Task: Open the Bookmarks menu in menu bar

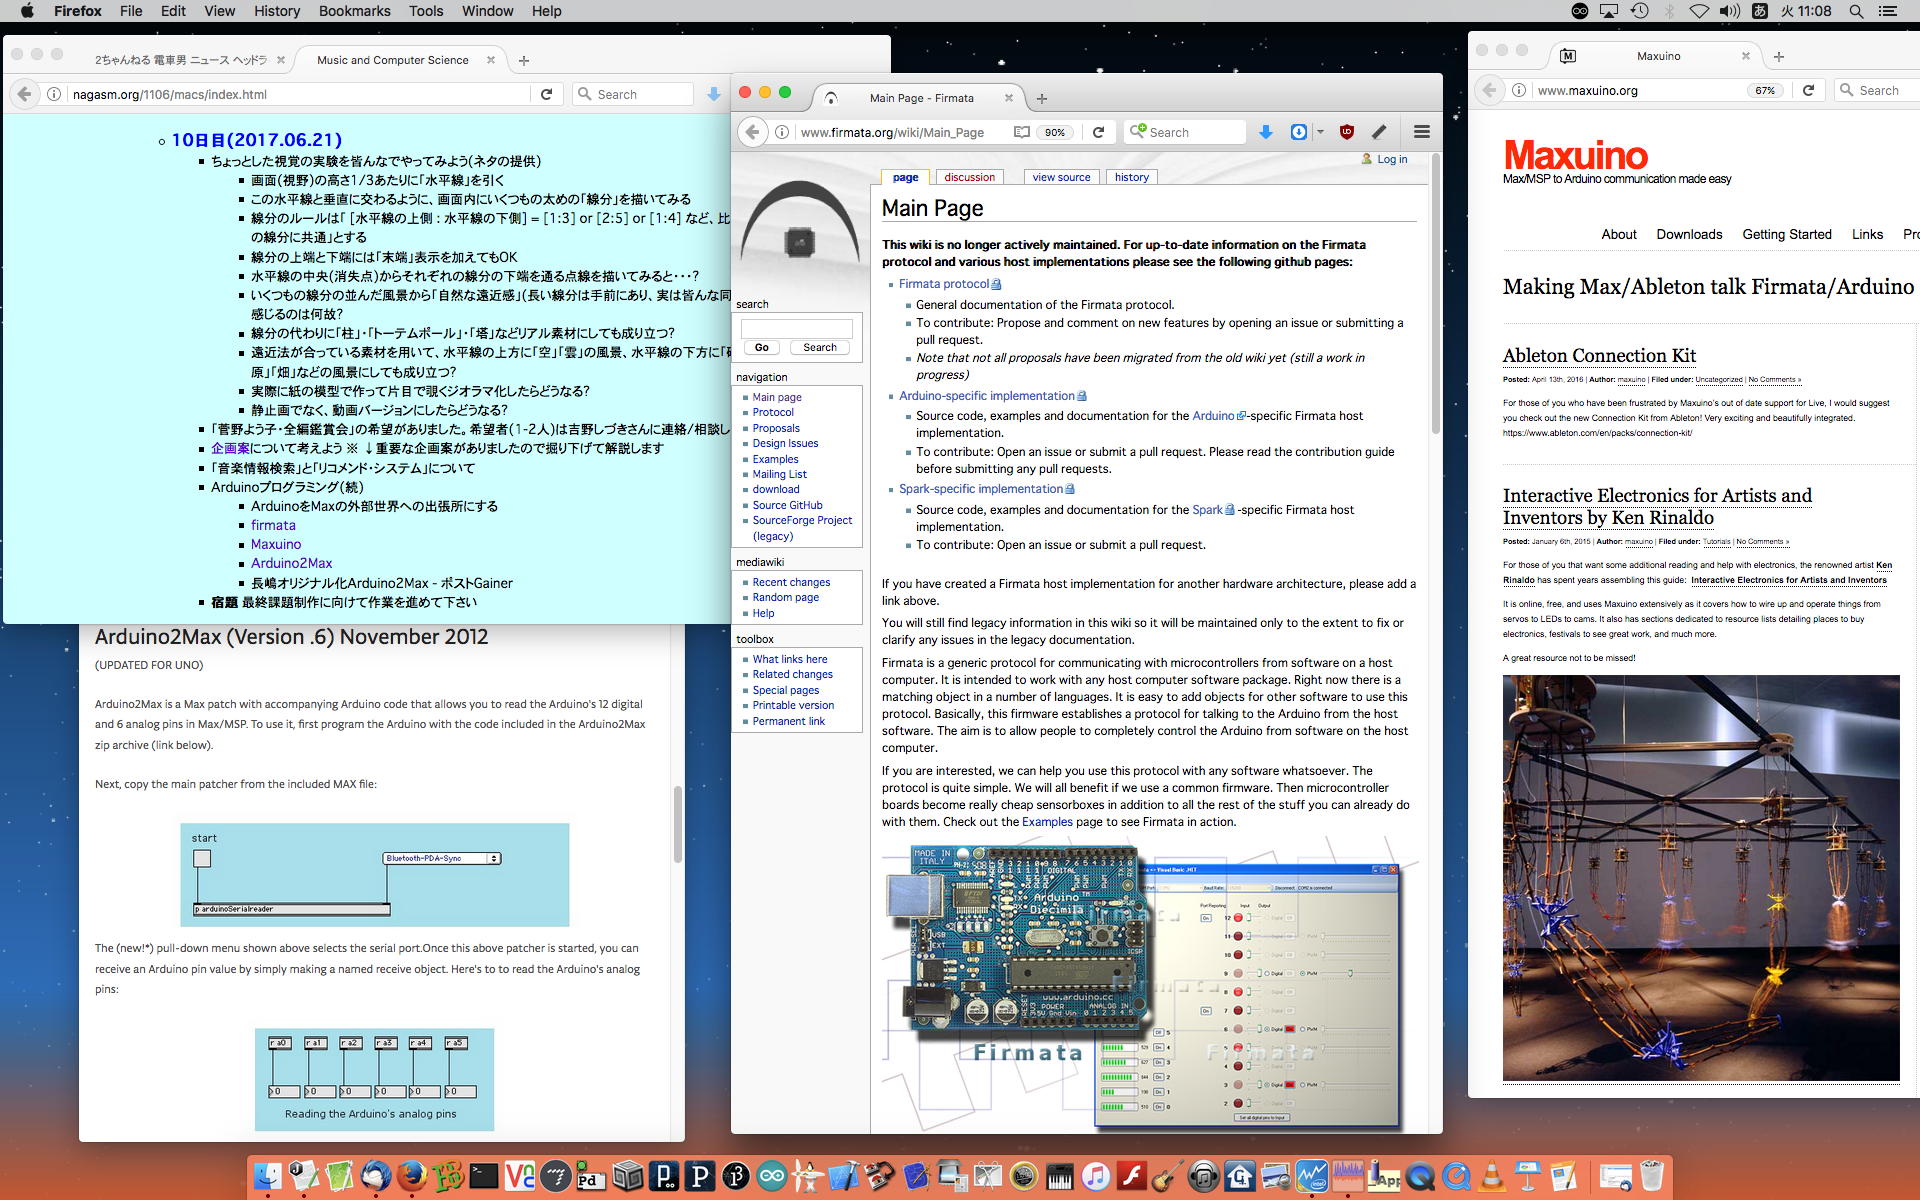Action: pos(354,11)
